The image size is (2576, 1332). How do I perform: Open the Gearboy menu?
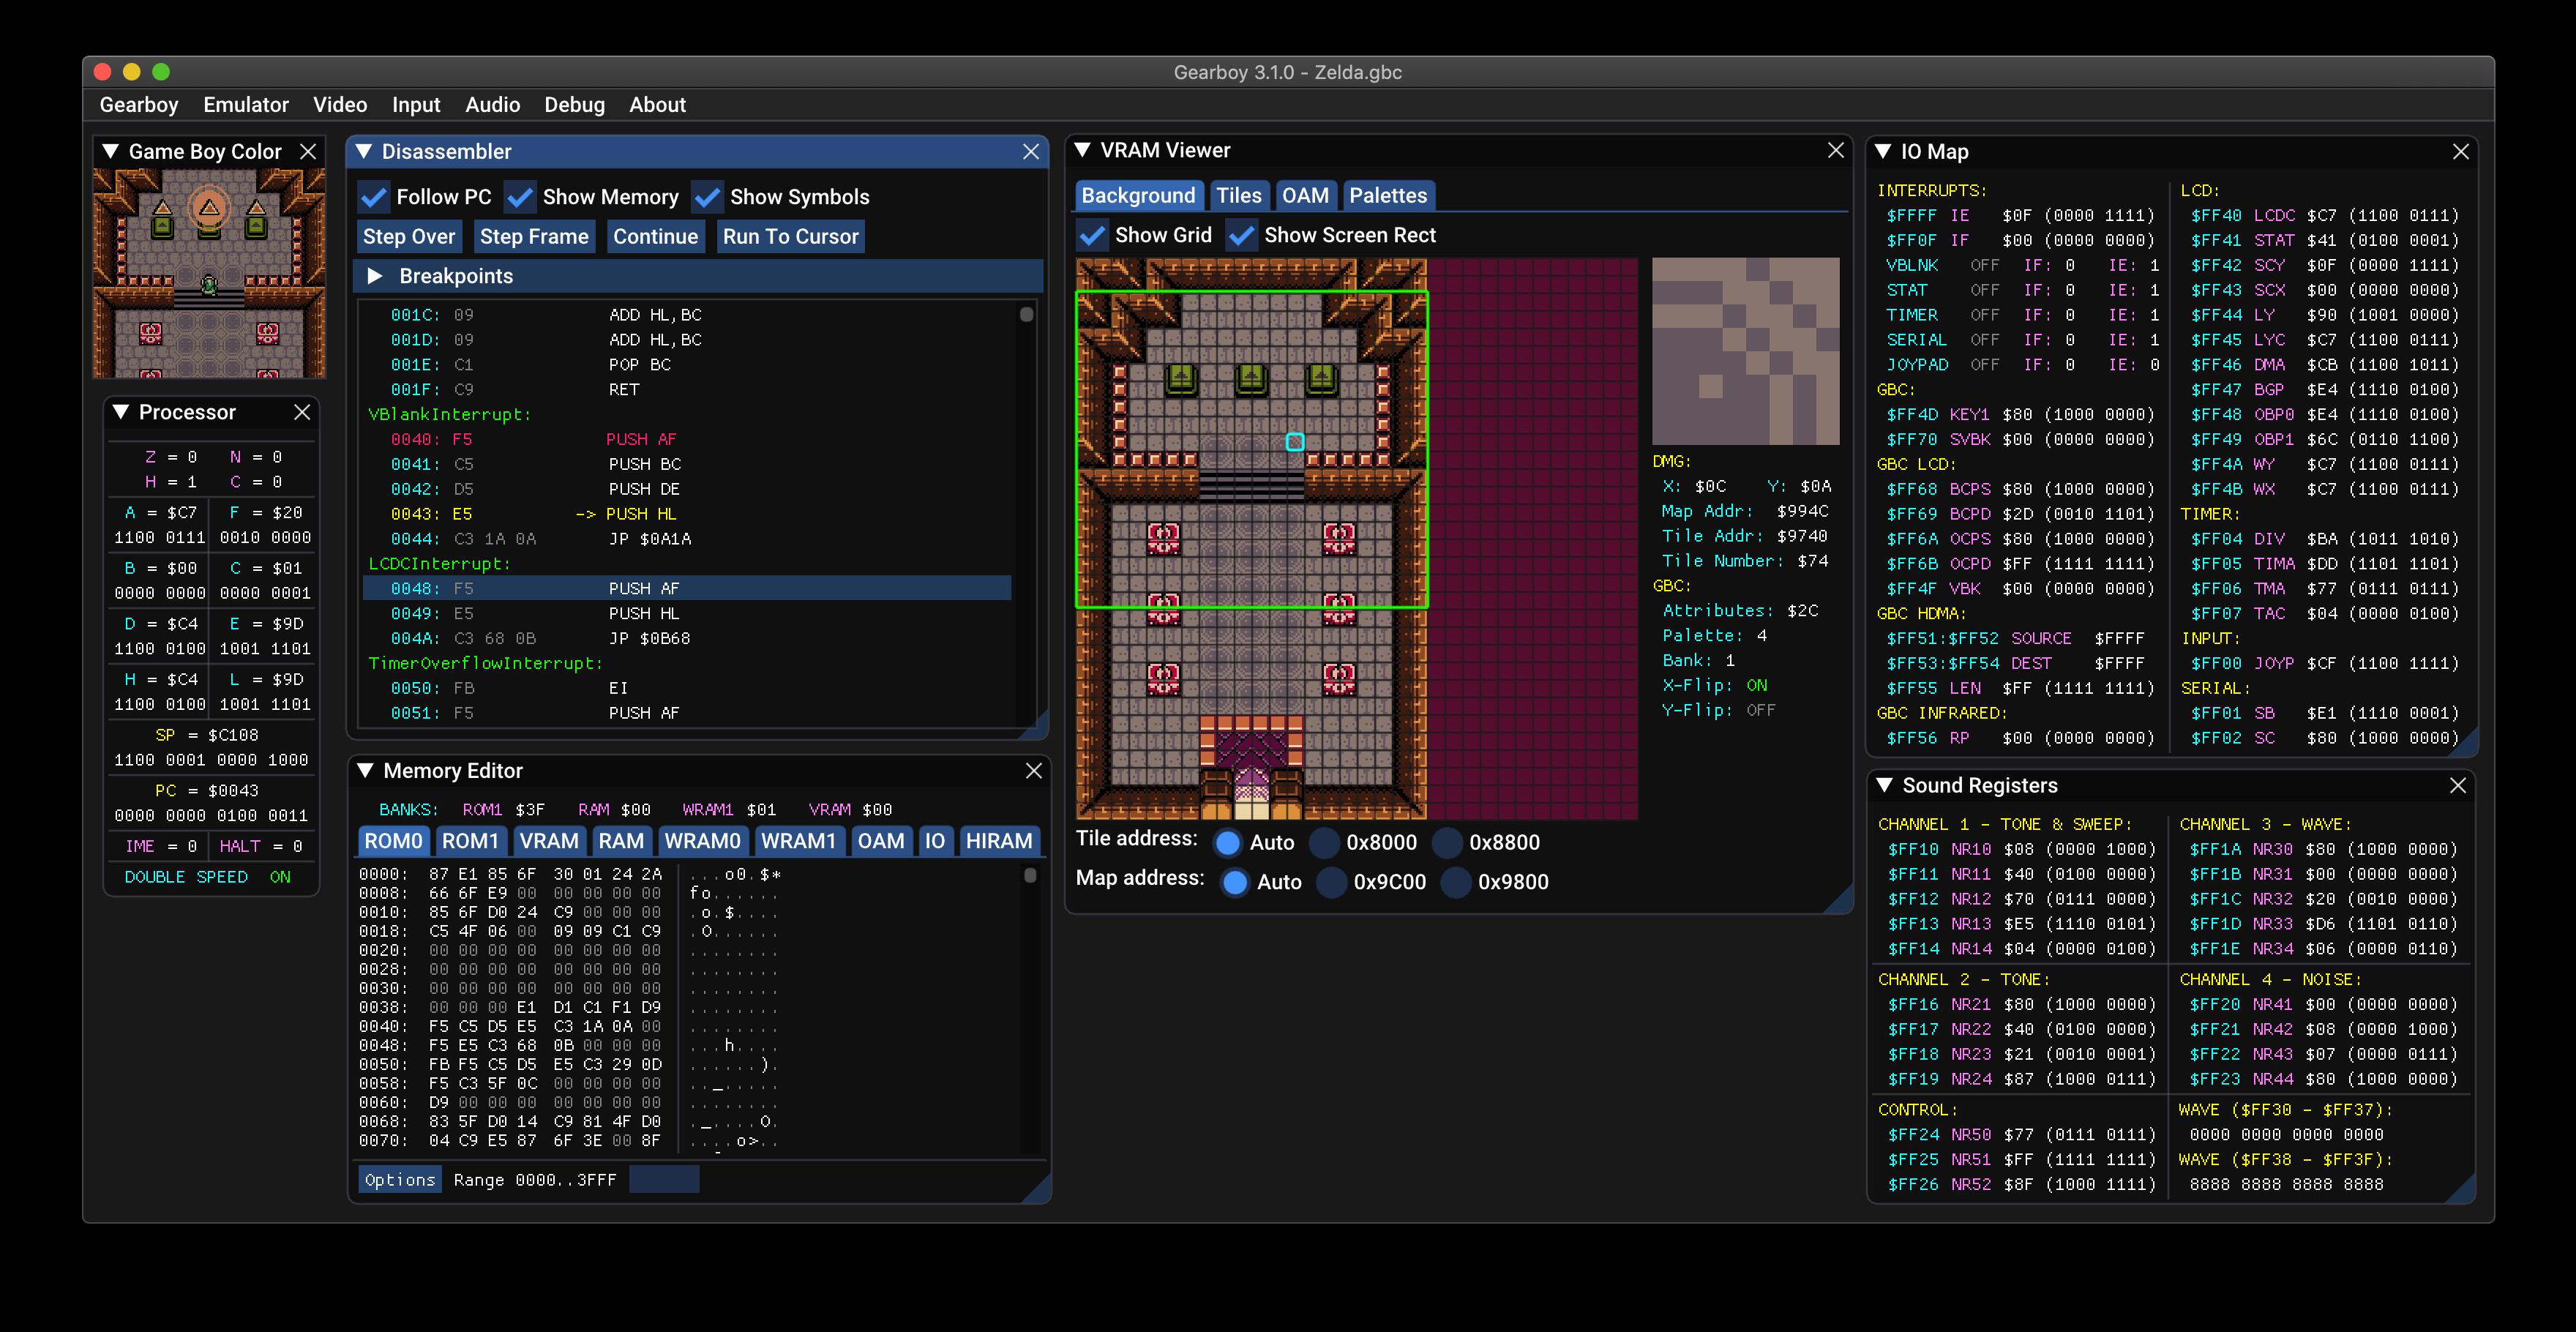coord(139,104)
